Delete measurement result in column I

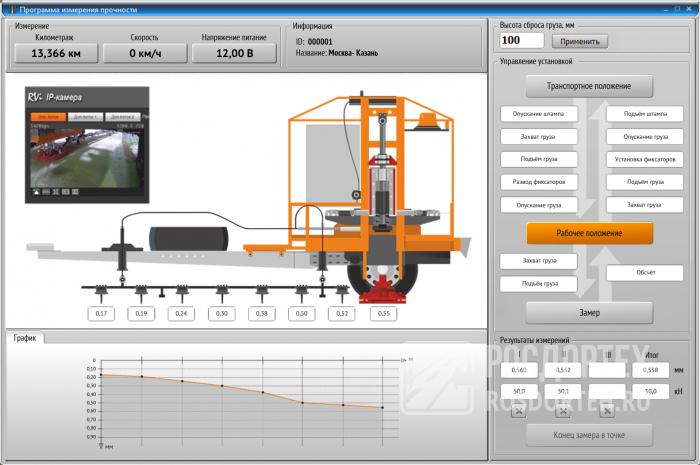[518, 411]
